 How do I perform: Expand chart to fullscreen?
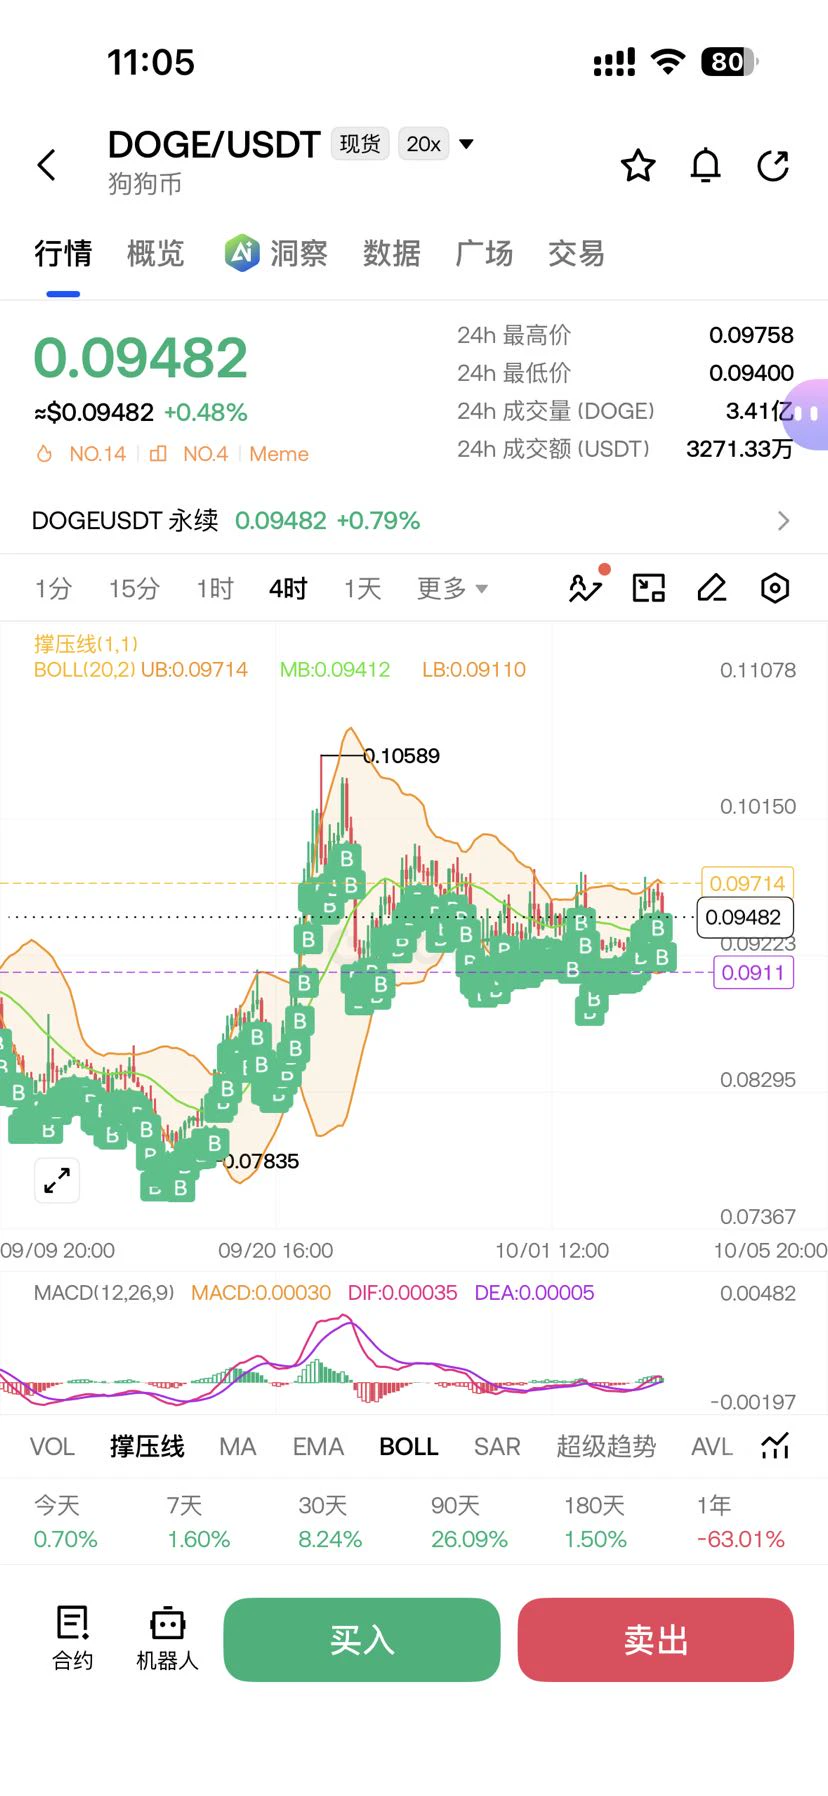(x=57, y=1181)
